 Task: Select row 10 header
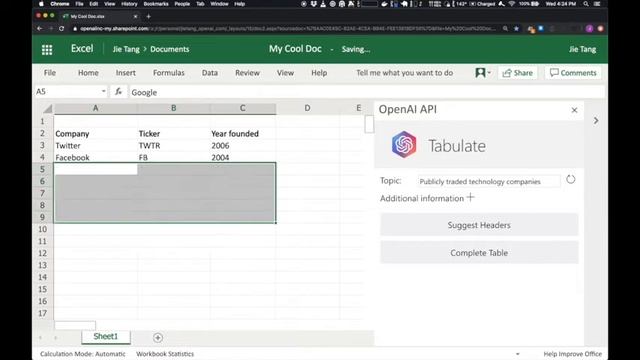(x=42, y=229)
